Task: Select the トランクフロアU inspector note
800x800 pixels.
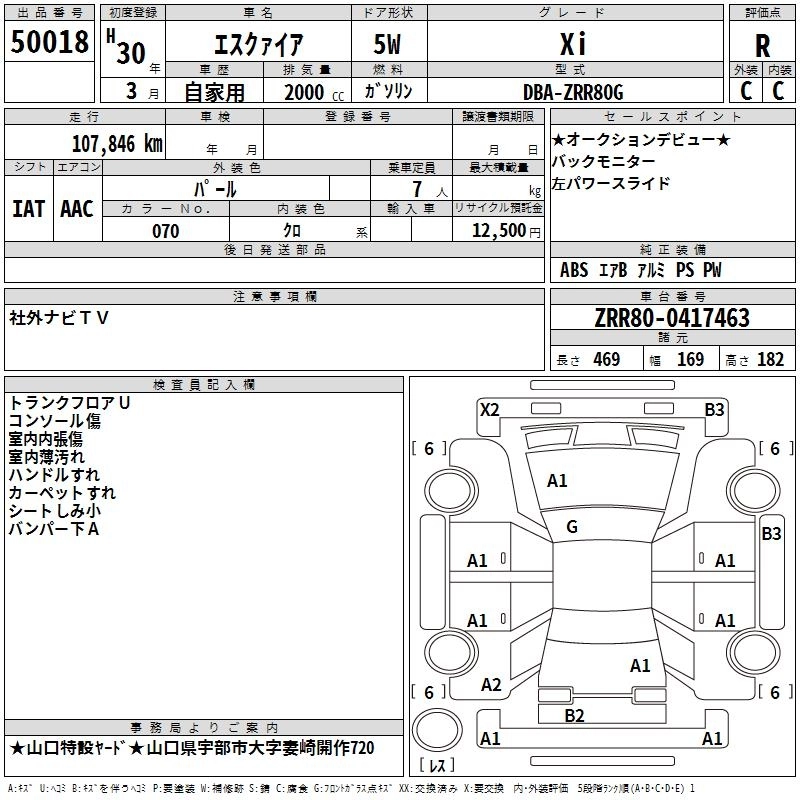Action: pos(70,402)
